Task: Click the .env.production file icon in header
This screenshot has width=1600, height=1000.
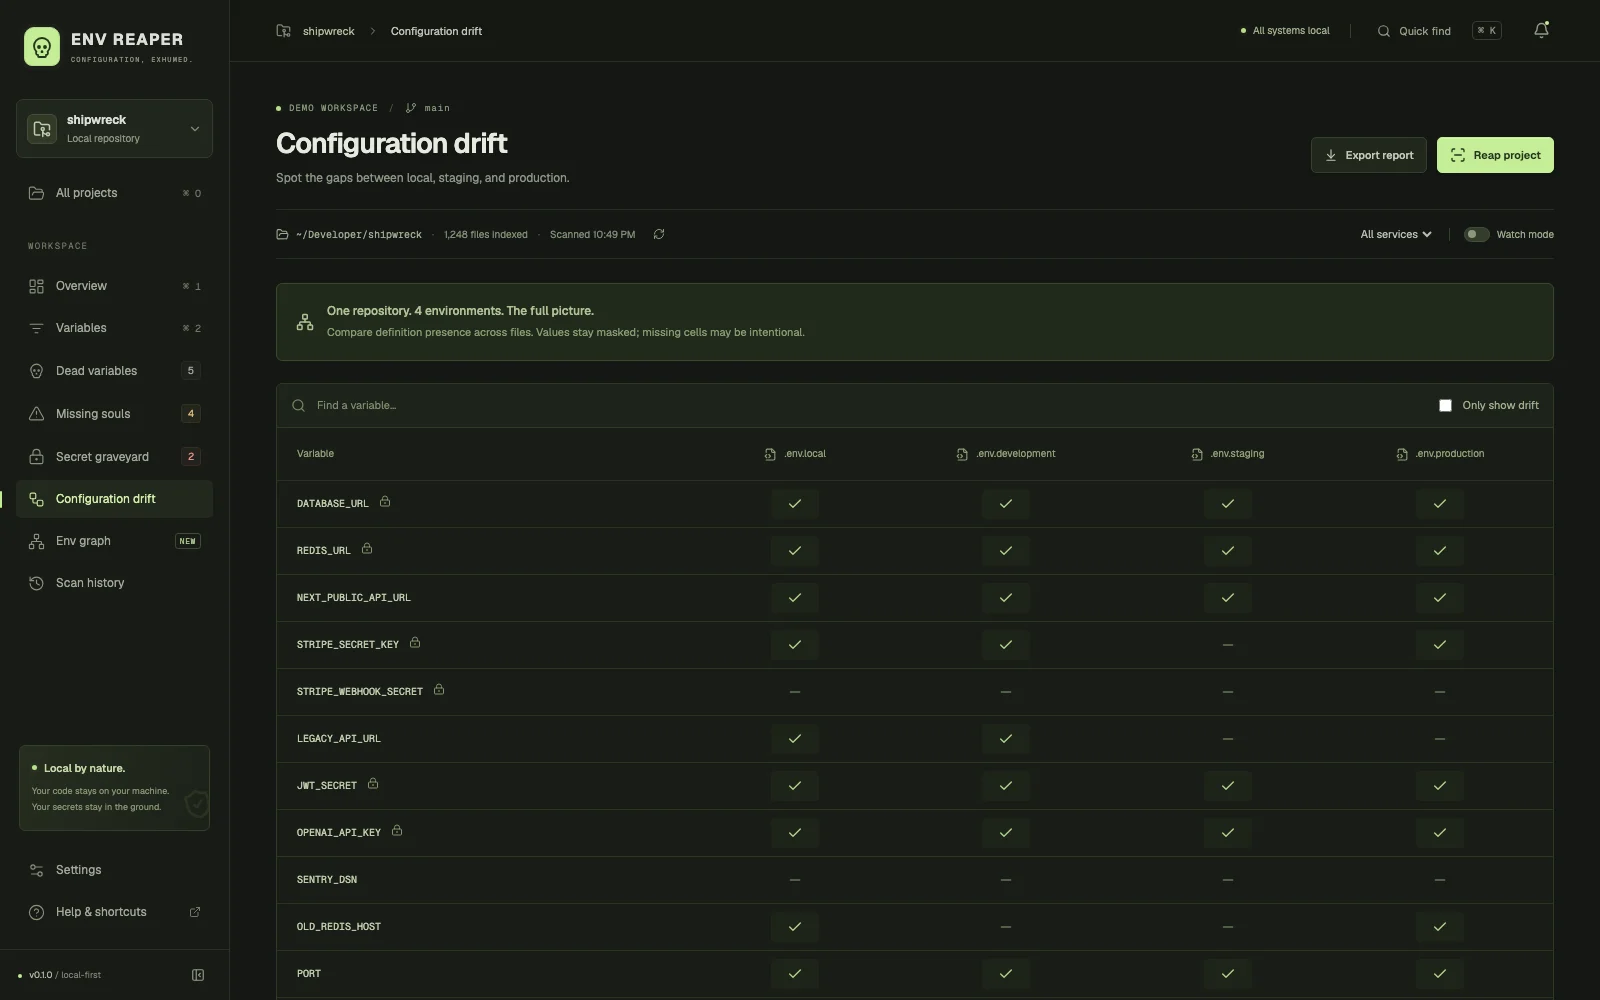Action: (1402, 454)
